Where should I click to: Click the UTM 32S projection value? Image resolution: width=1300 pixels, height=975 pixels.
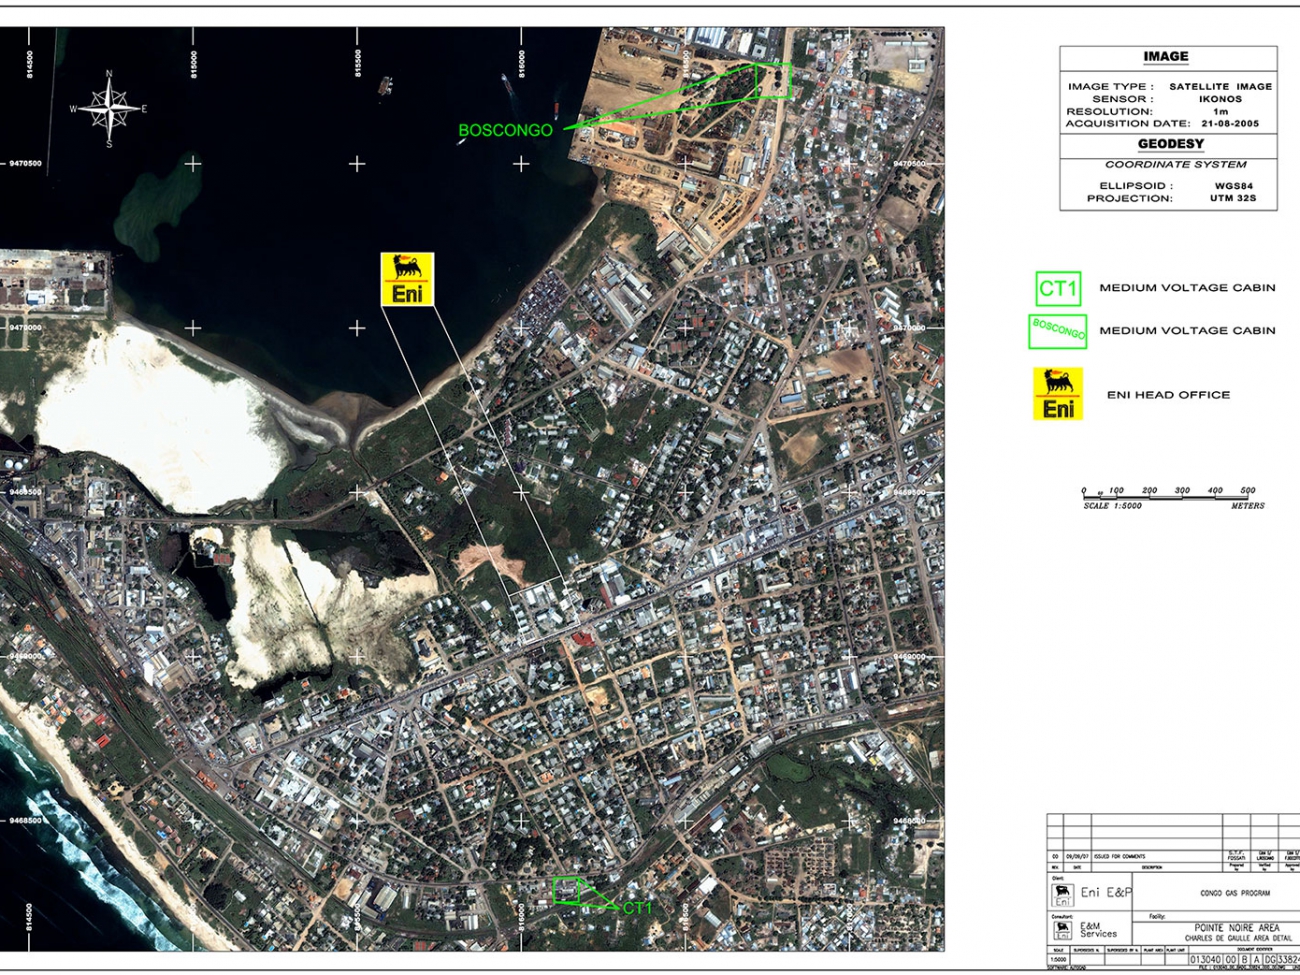click(x=1231, y=198)
